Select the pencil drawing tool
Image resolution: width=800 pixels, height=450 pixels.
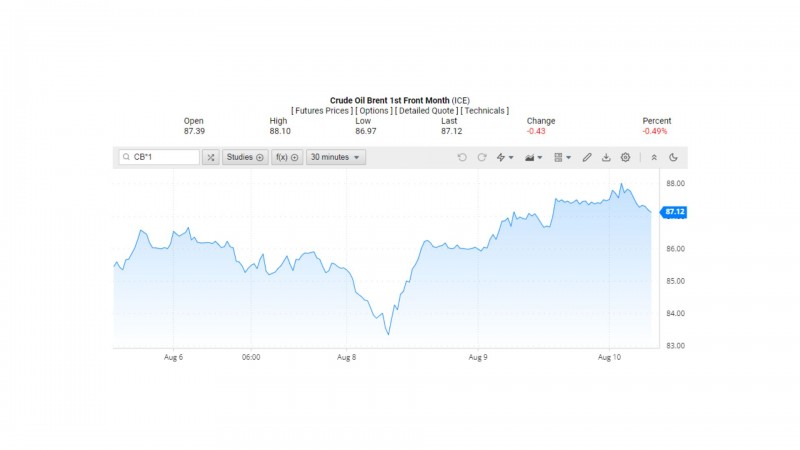tap(587, 157)
